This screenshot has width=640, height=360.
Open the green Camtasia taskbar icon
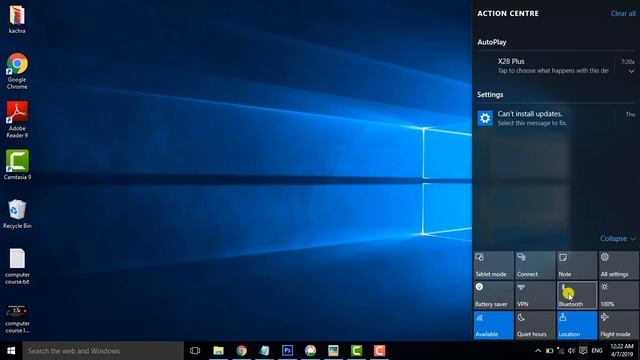click(x=356, y=351)
